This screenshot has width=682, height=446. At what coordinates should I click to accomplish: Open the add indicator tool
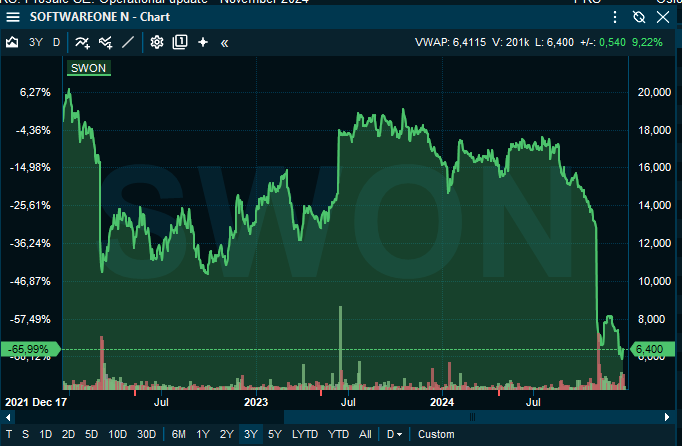point(83,42)
